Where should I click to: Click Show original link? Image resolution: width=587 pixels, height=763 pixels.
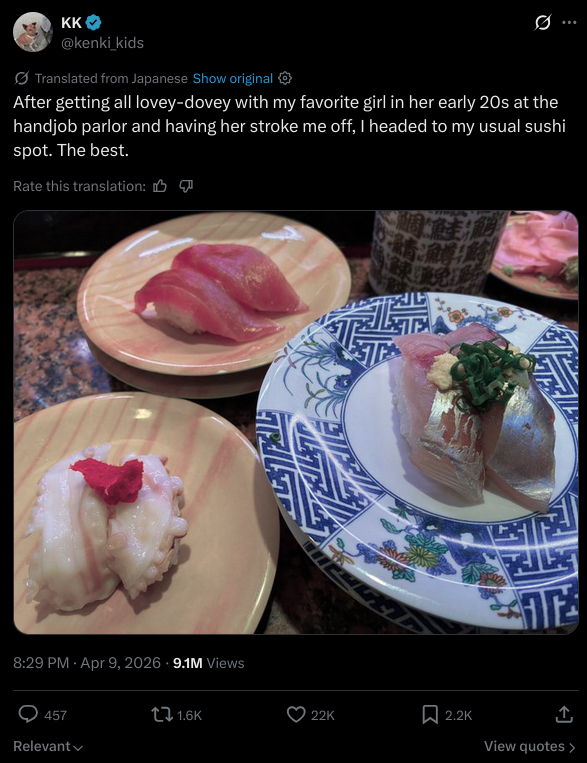[233, 78]
